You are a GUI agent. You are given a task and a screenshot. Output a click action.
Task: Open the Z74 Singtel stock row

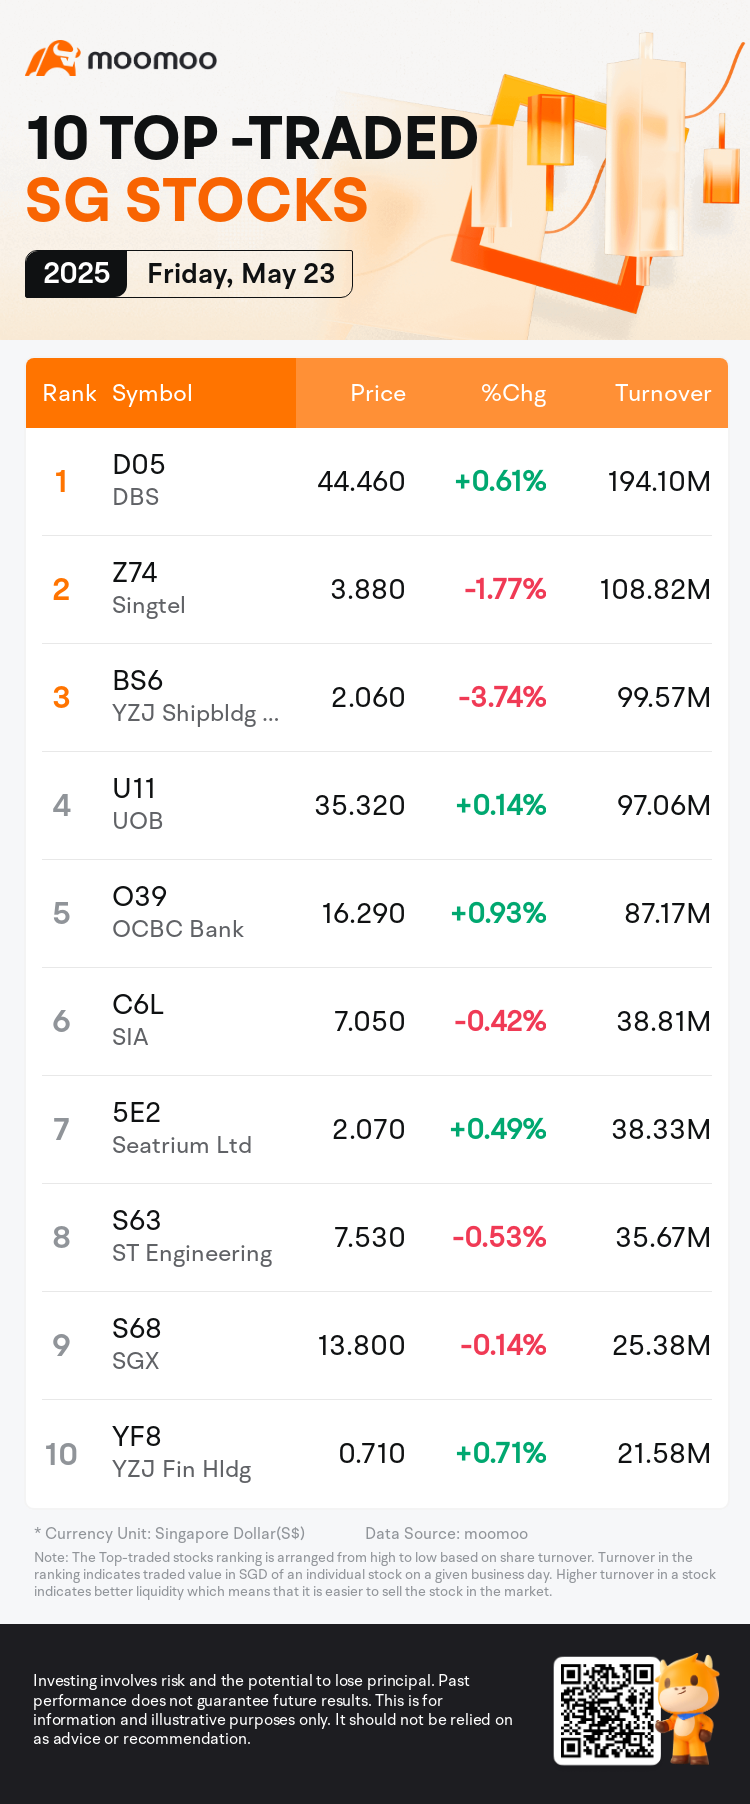377,590
